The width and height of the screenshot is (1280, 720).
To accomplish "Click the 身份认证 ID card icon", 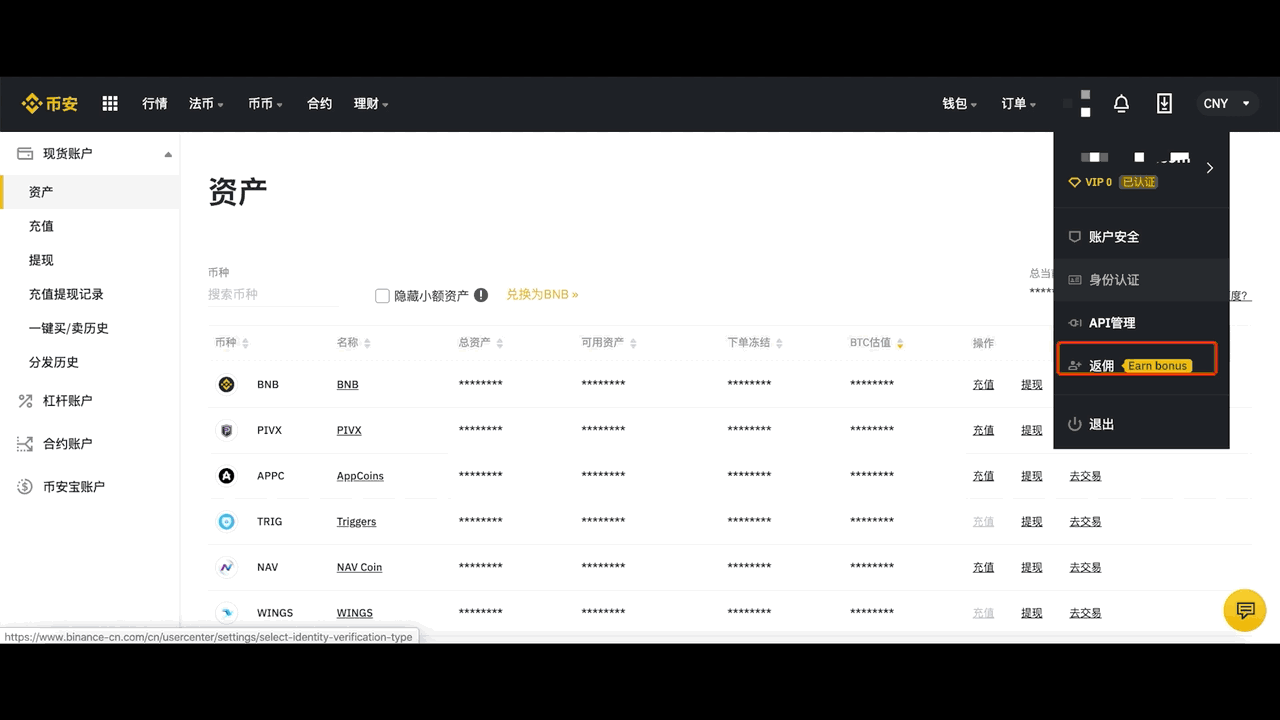I will click(1075, 280).
